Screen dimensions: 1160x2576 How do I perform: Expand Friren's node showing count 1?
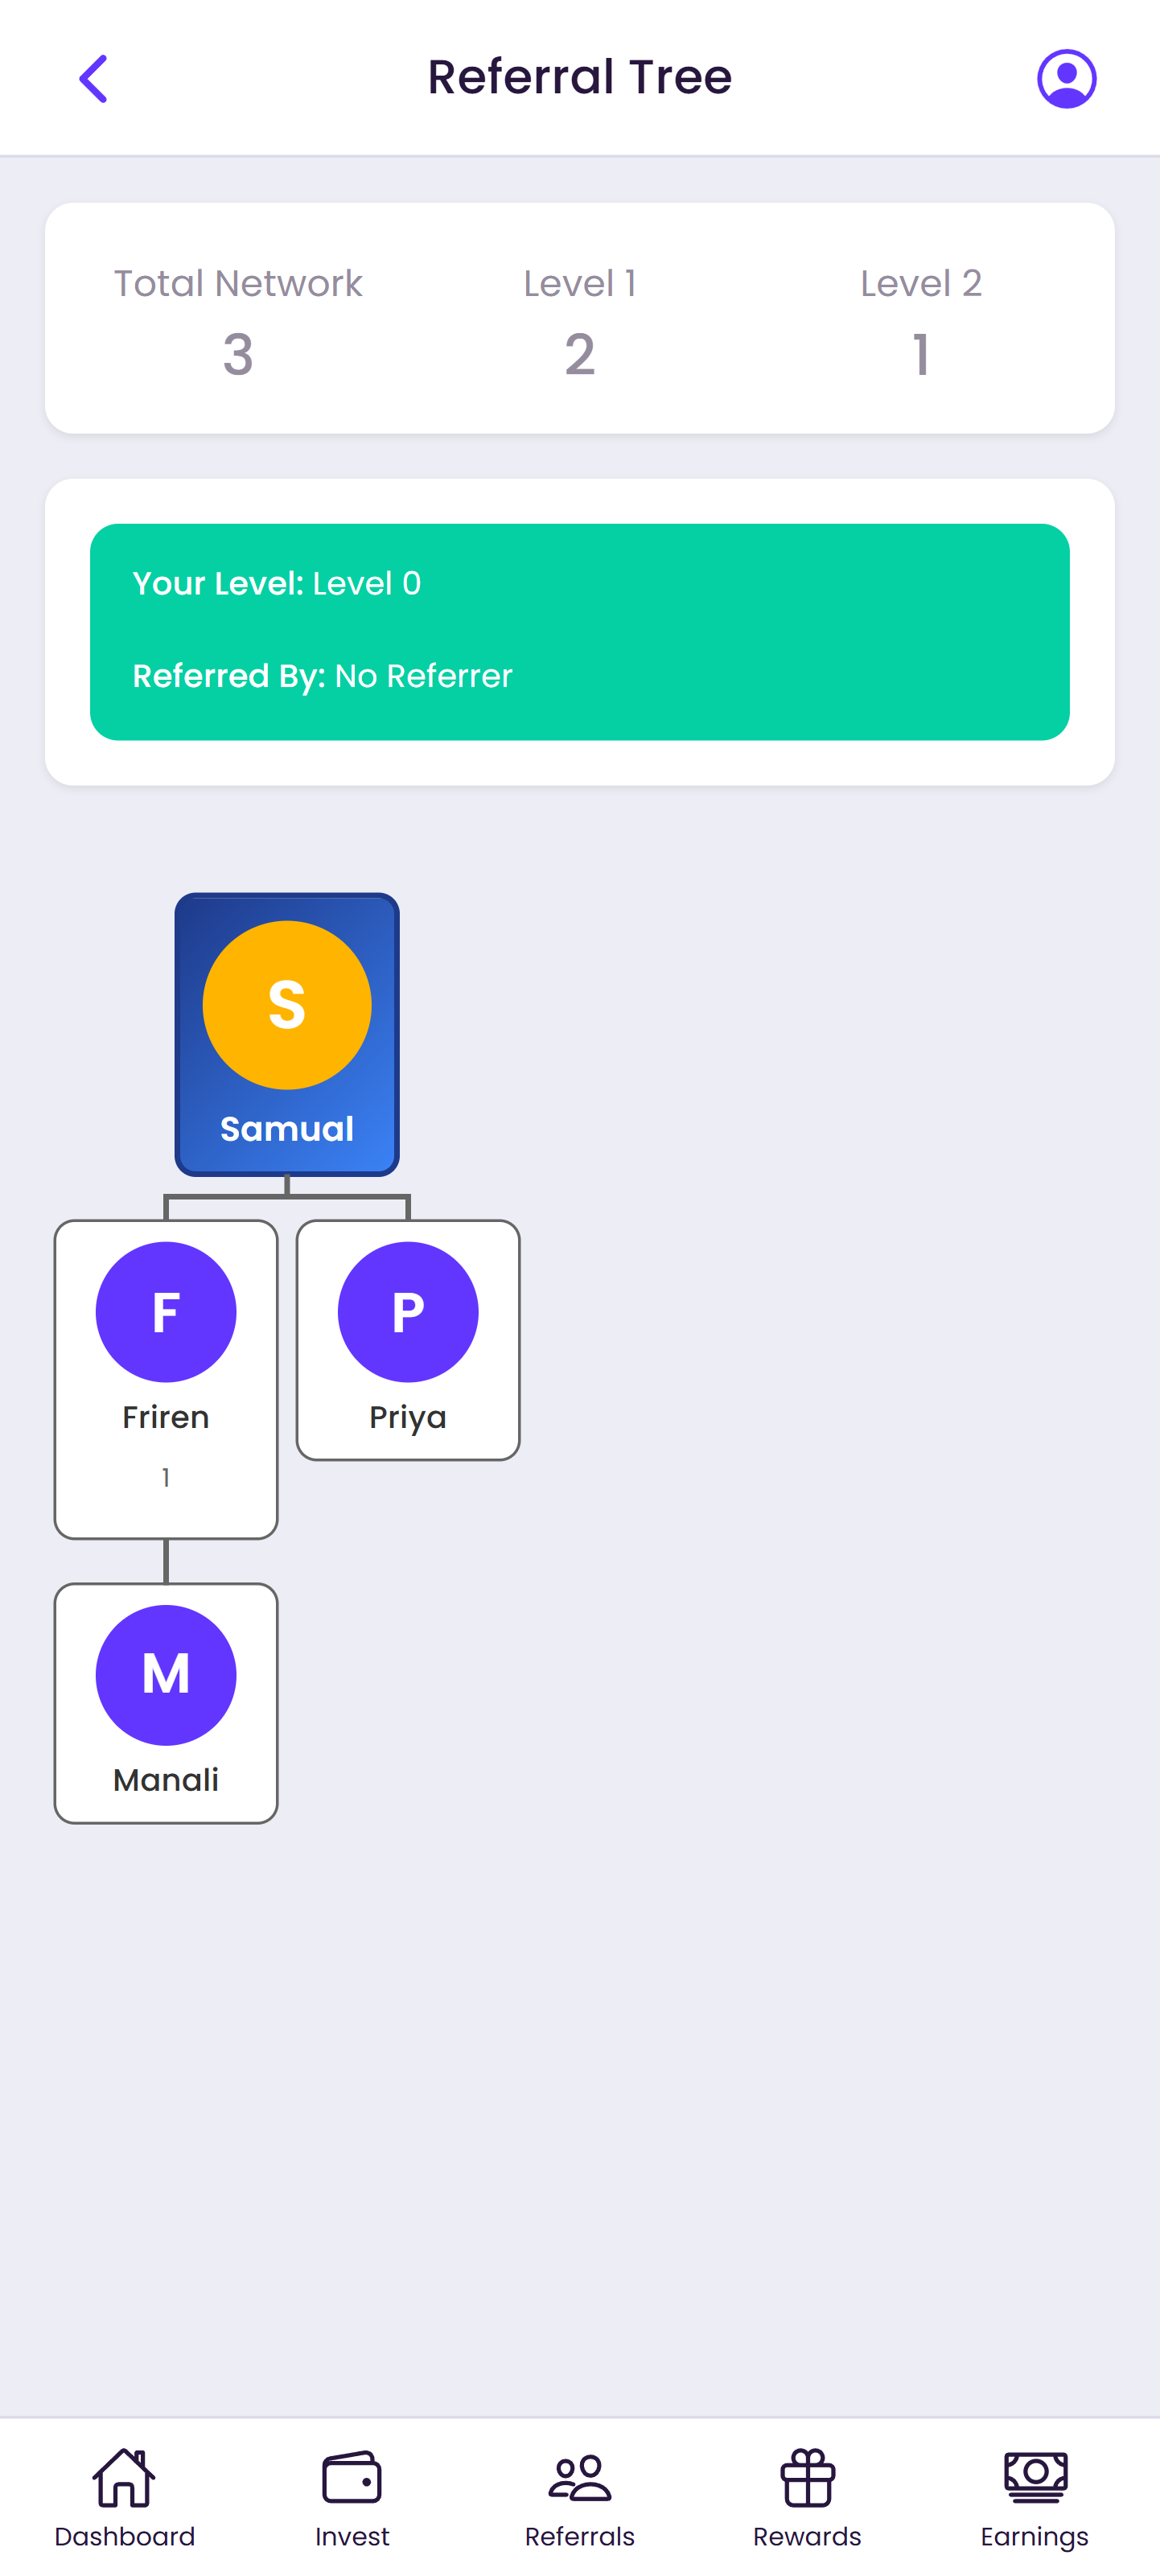pos(166,1477)
